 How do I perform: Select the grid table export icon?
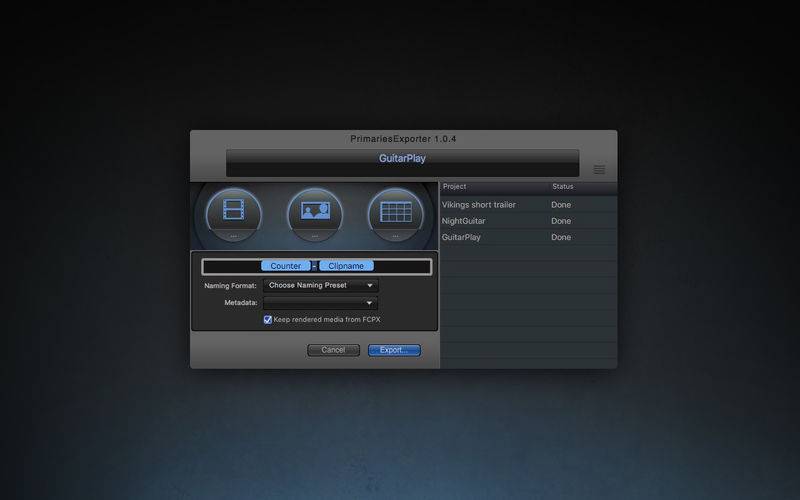395,214
